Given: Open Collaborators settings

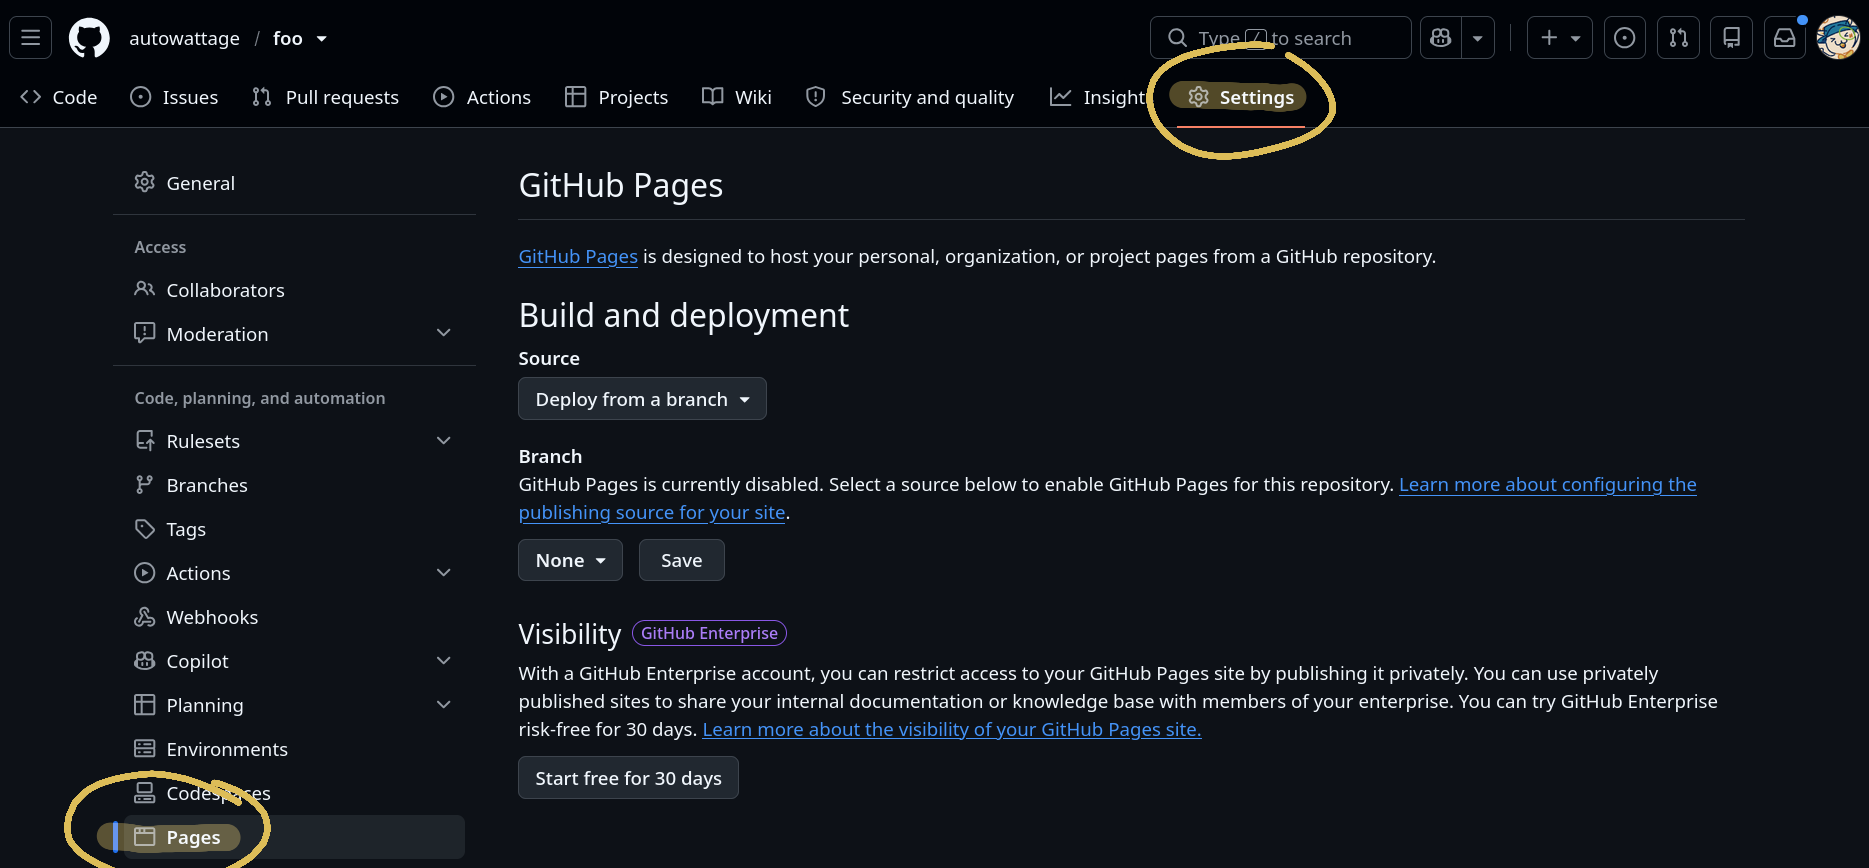Looking at the screenshot, I should click(294, 290).
